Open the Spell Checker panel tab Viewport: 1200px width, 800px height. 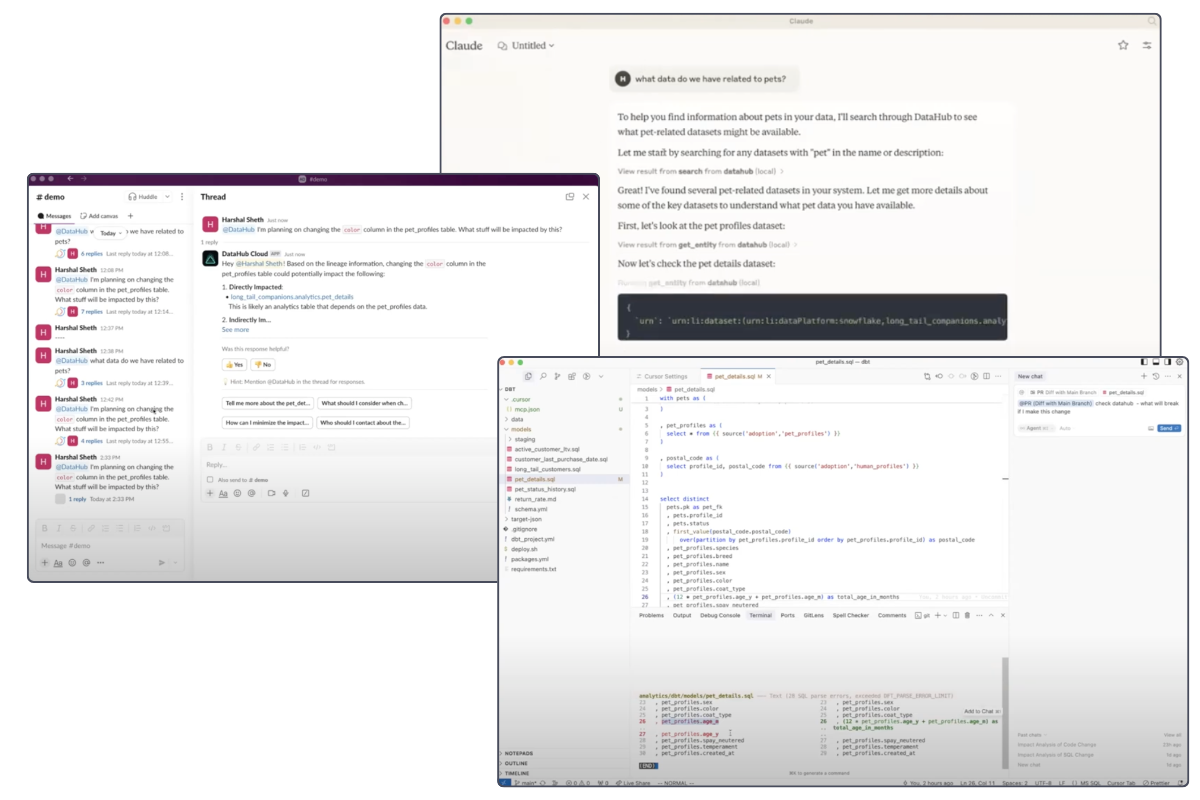[850, 615]
